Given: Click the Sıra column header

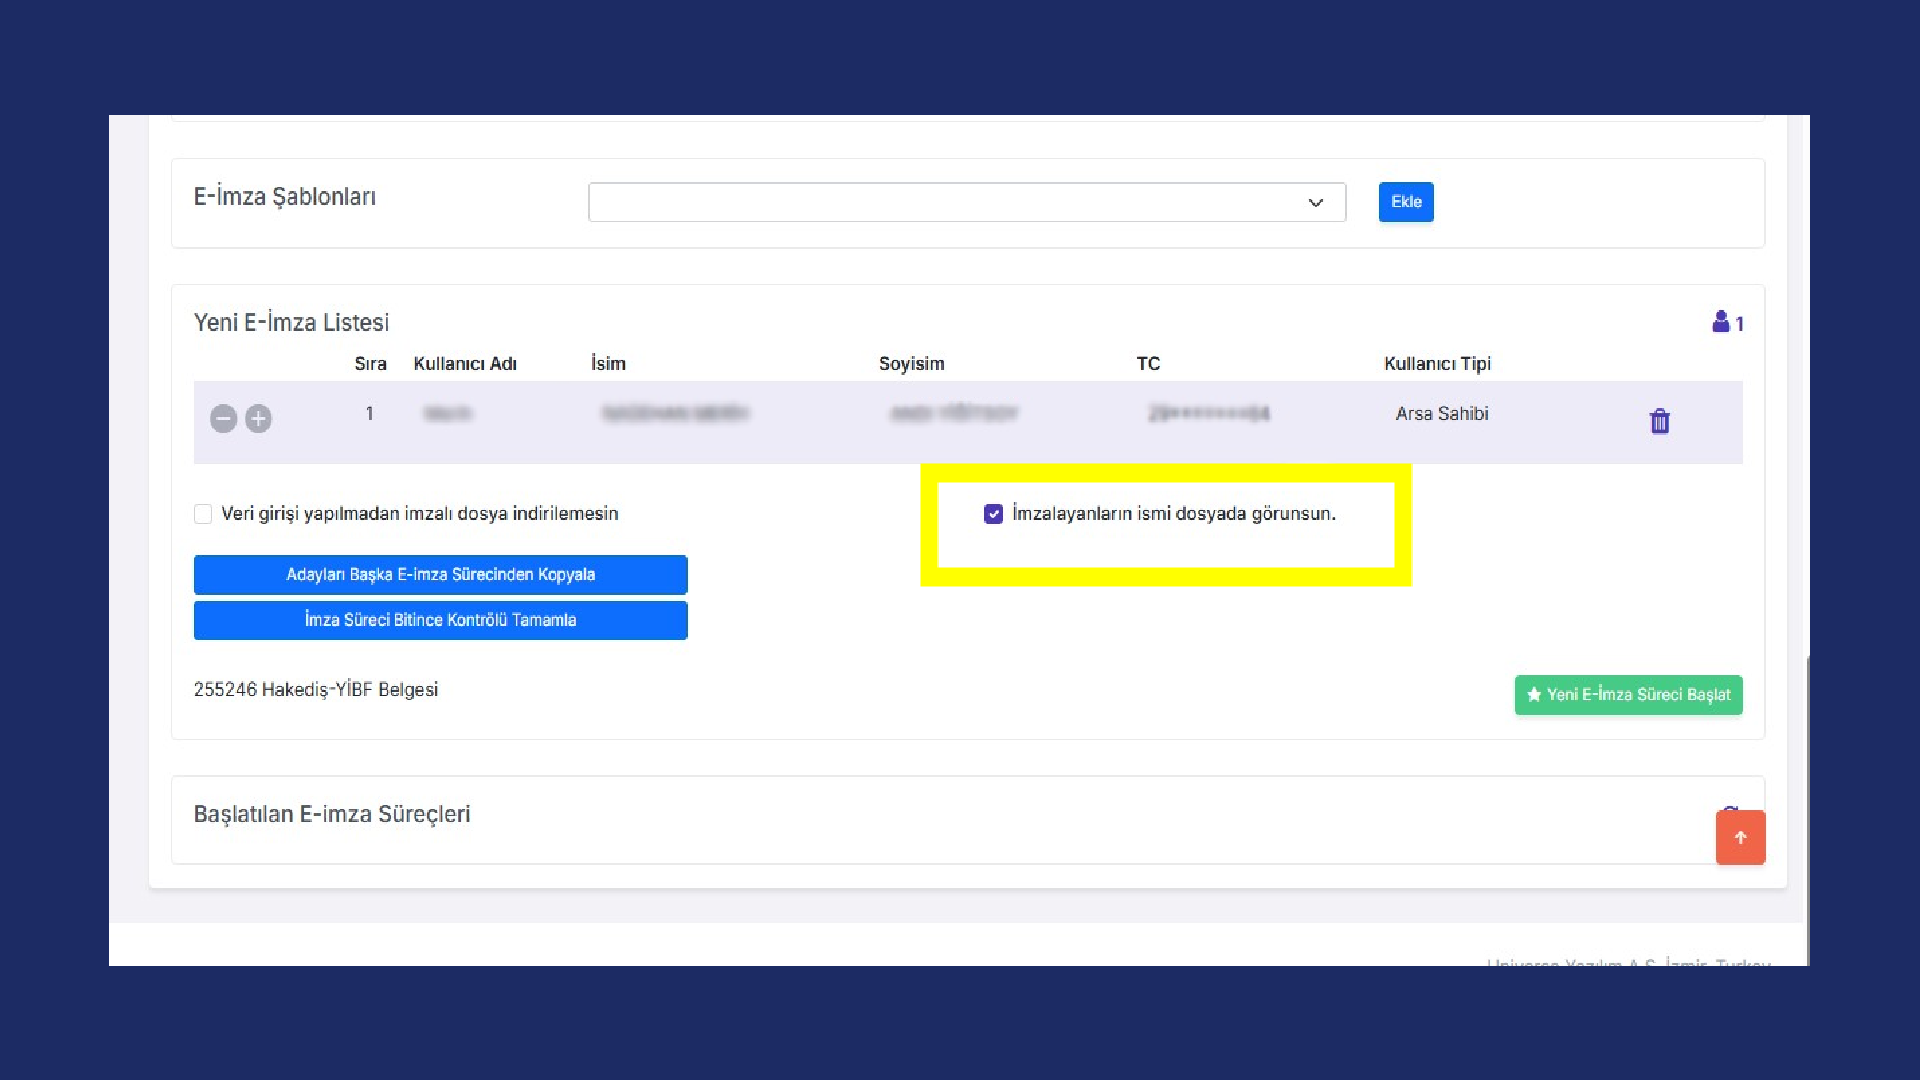Looking at the screenshot, I should point(370,364).
